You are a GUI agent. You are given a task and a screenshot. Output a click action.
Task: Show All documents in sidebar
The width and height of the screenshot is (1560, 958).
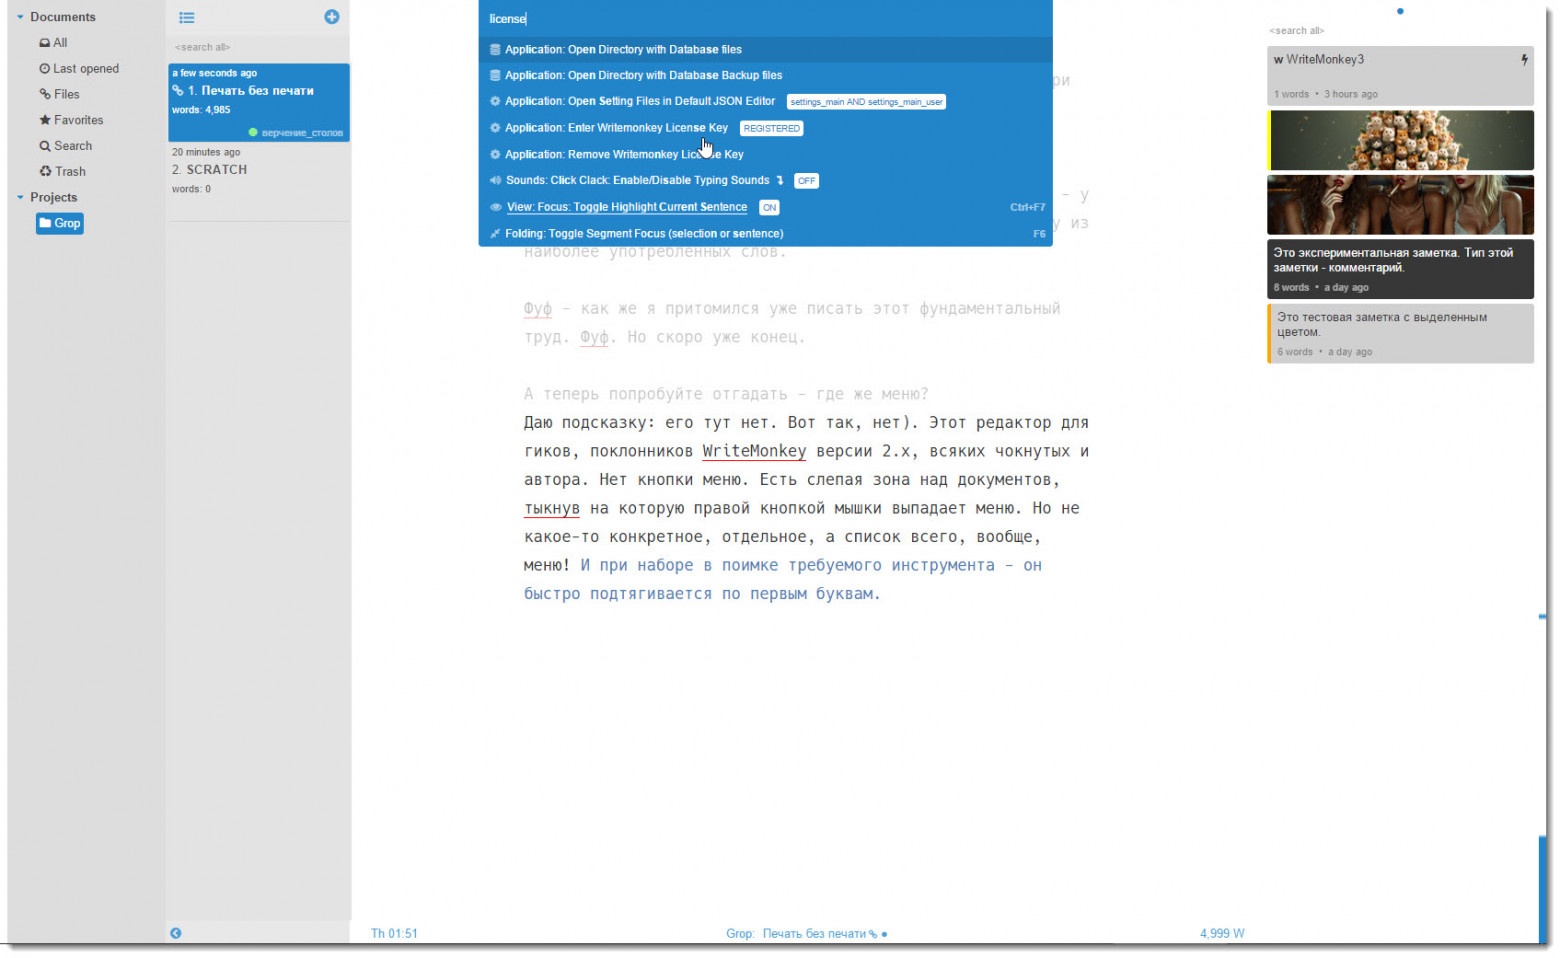[x=53, y=43]
